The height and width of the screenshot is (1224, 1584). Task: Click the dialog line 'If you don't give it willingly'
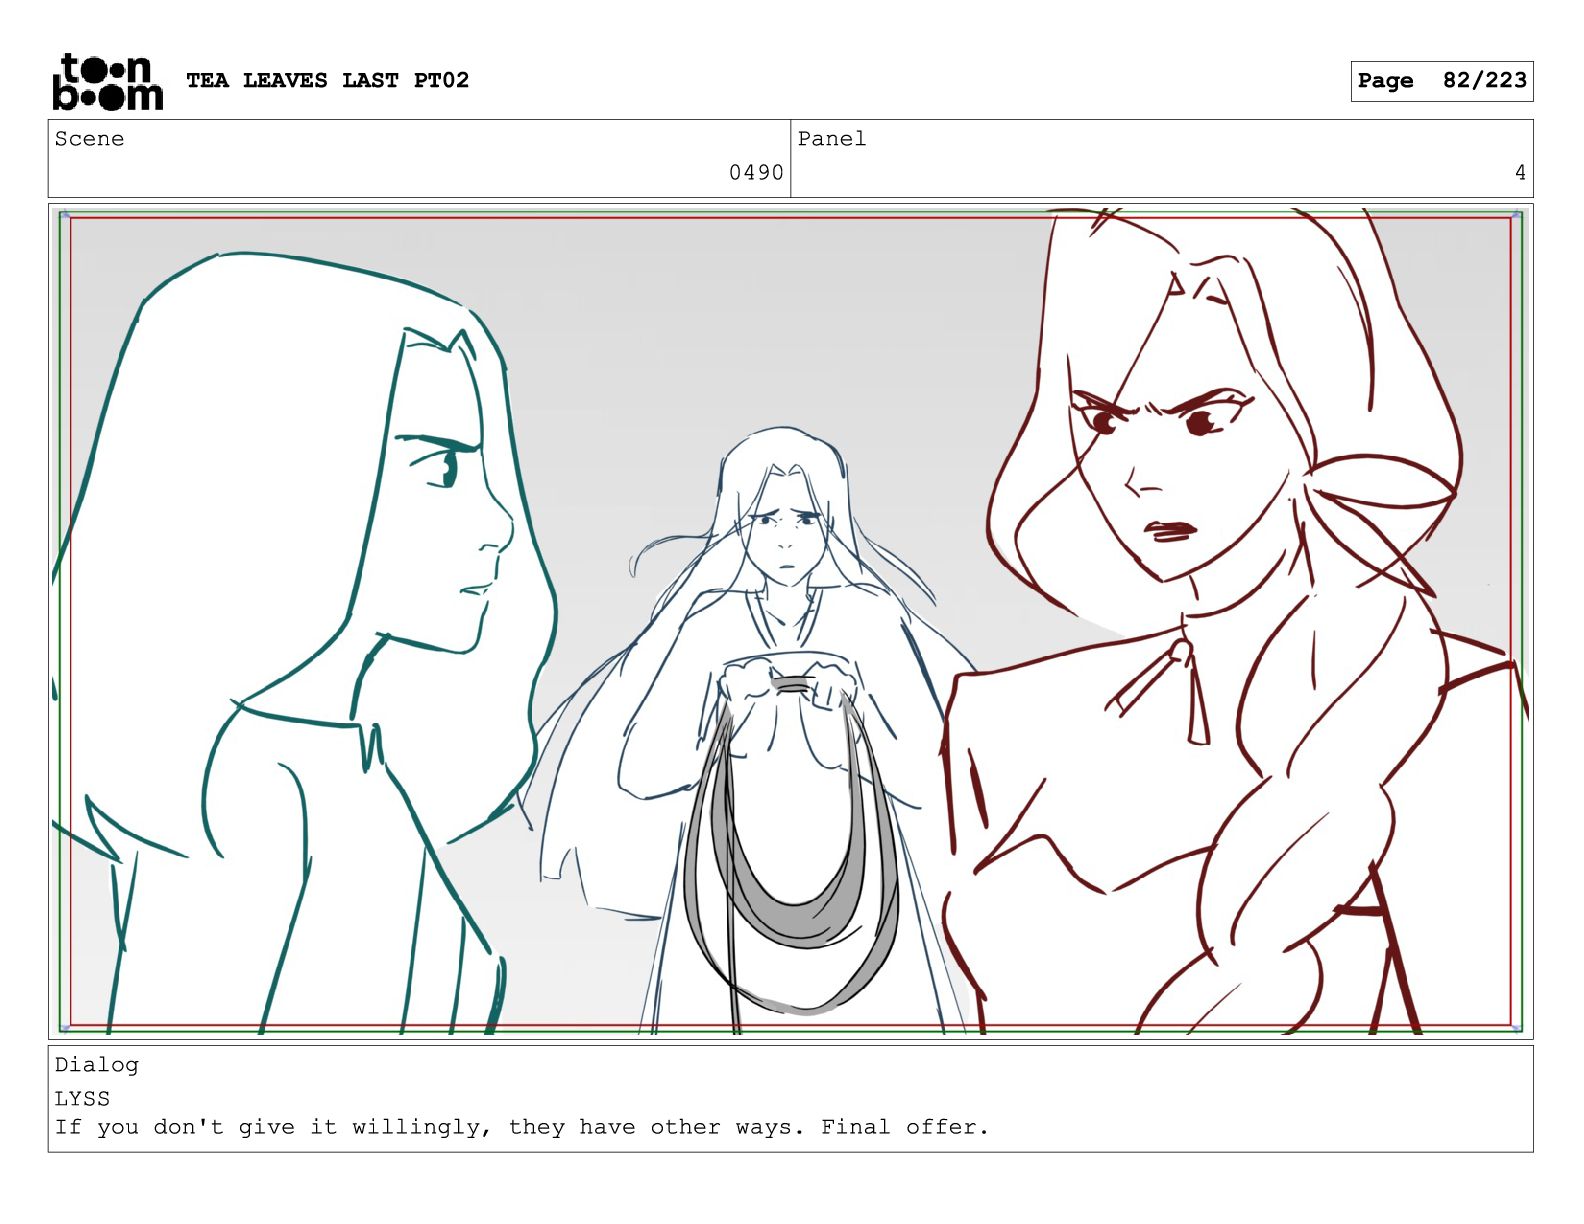click(521, 1127)
